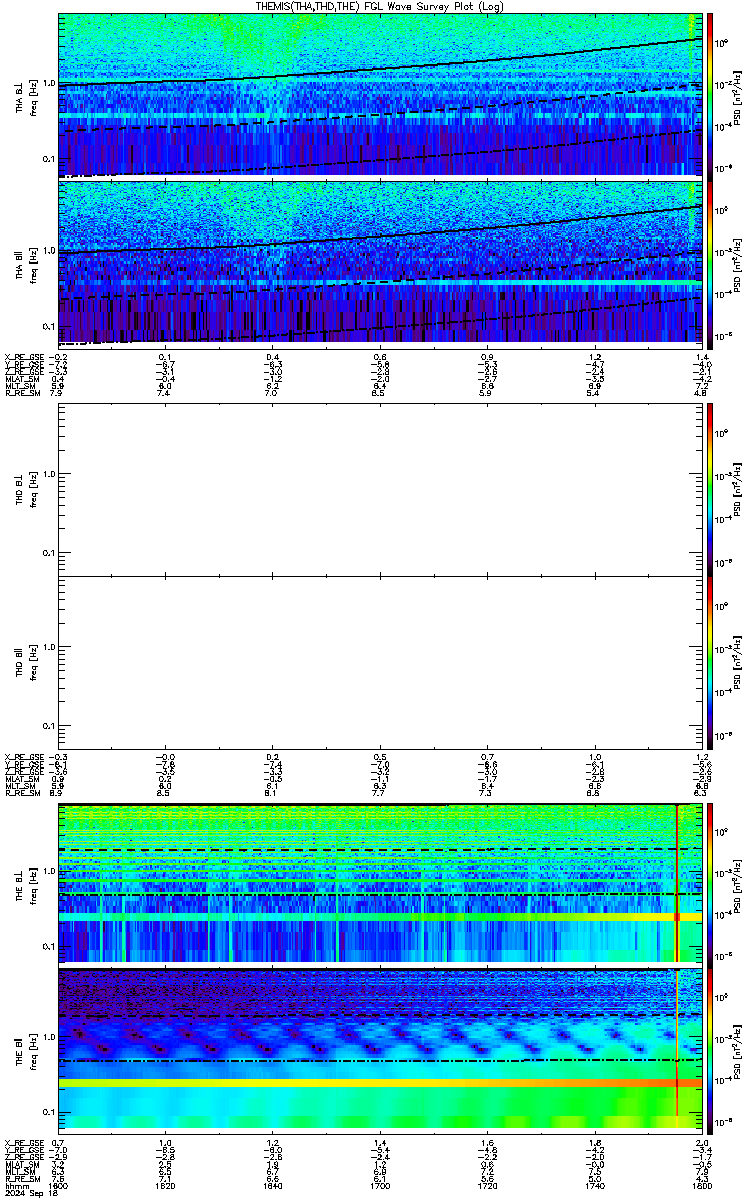Click the color bar beside the THD BII panel
This screenshot has height=1200, width=750.
click(711, 662)
